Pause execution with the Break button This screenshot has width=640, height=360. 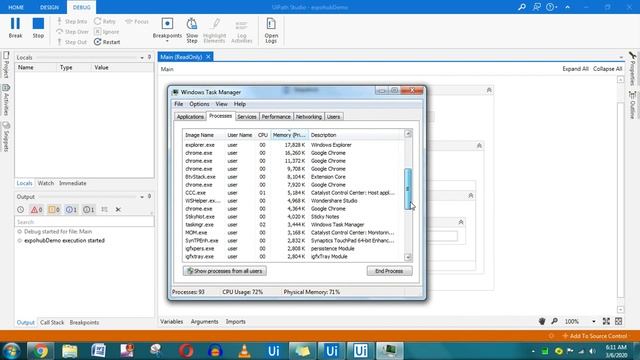click(15, 28)
